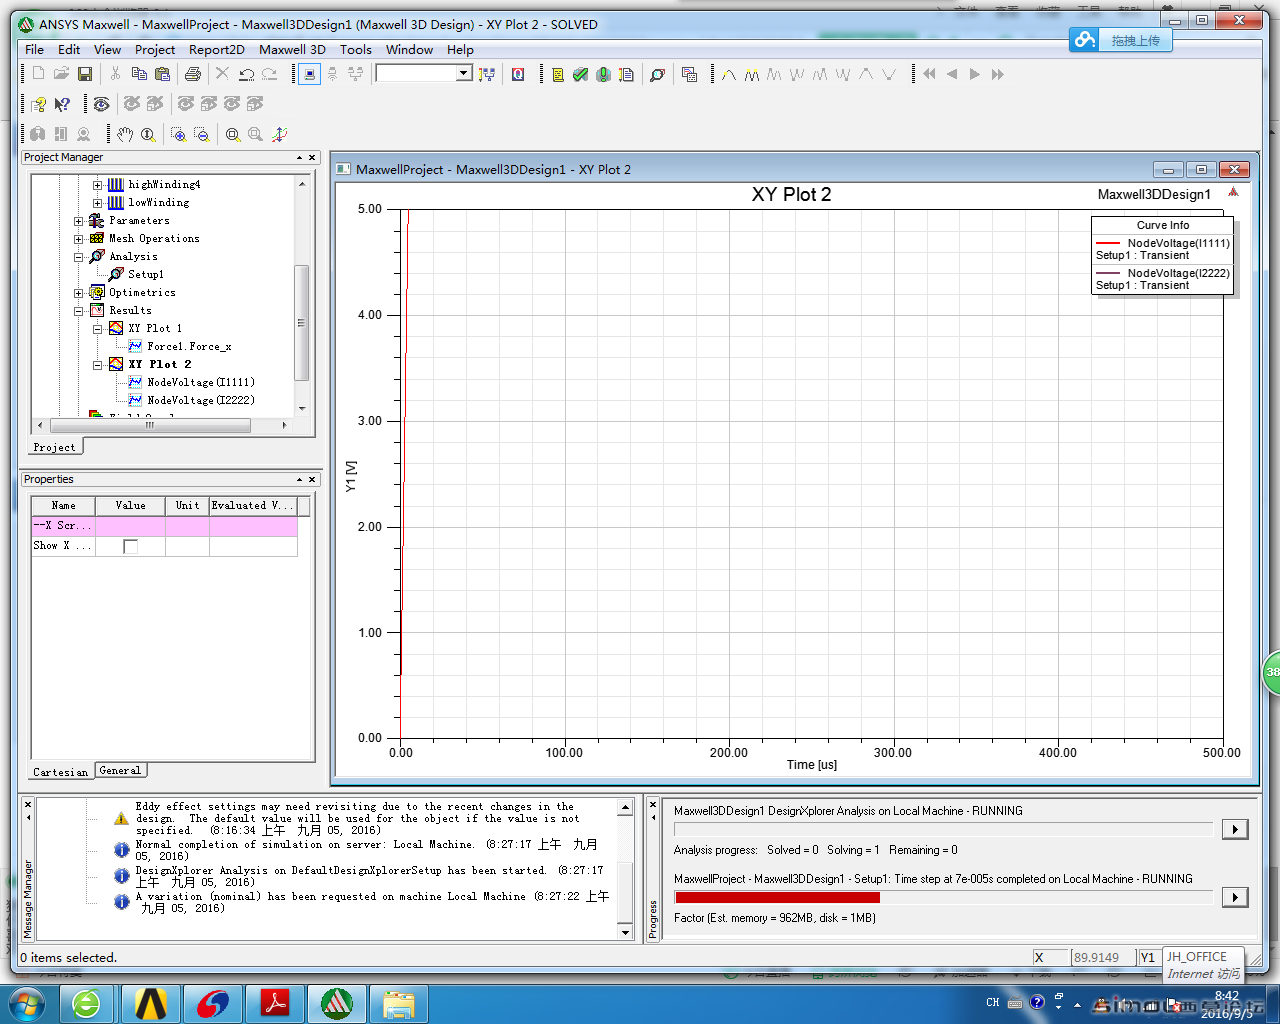Click the Undo arrow icon
The width and height of the screenshot is (1280, 1024).
(x=246, y=74)
